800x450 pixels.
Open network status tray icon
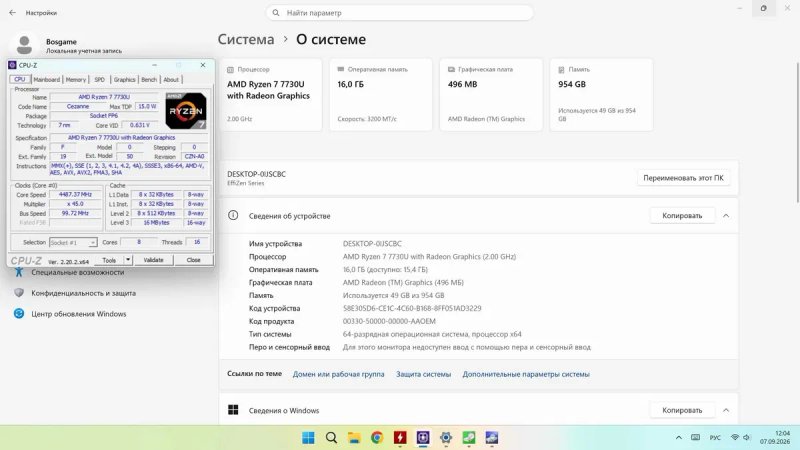click(x=735, y=438)
